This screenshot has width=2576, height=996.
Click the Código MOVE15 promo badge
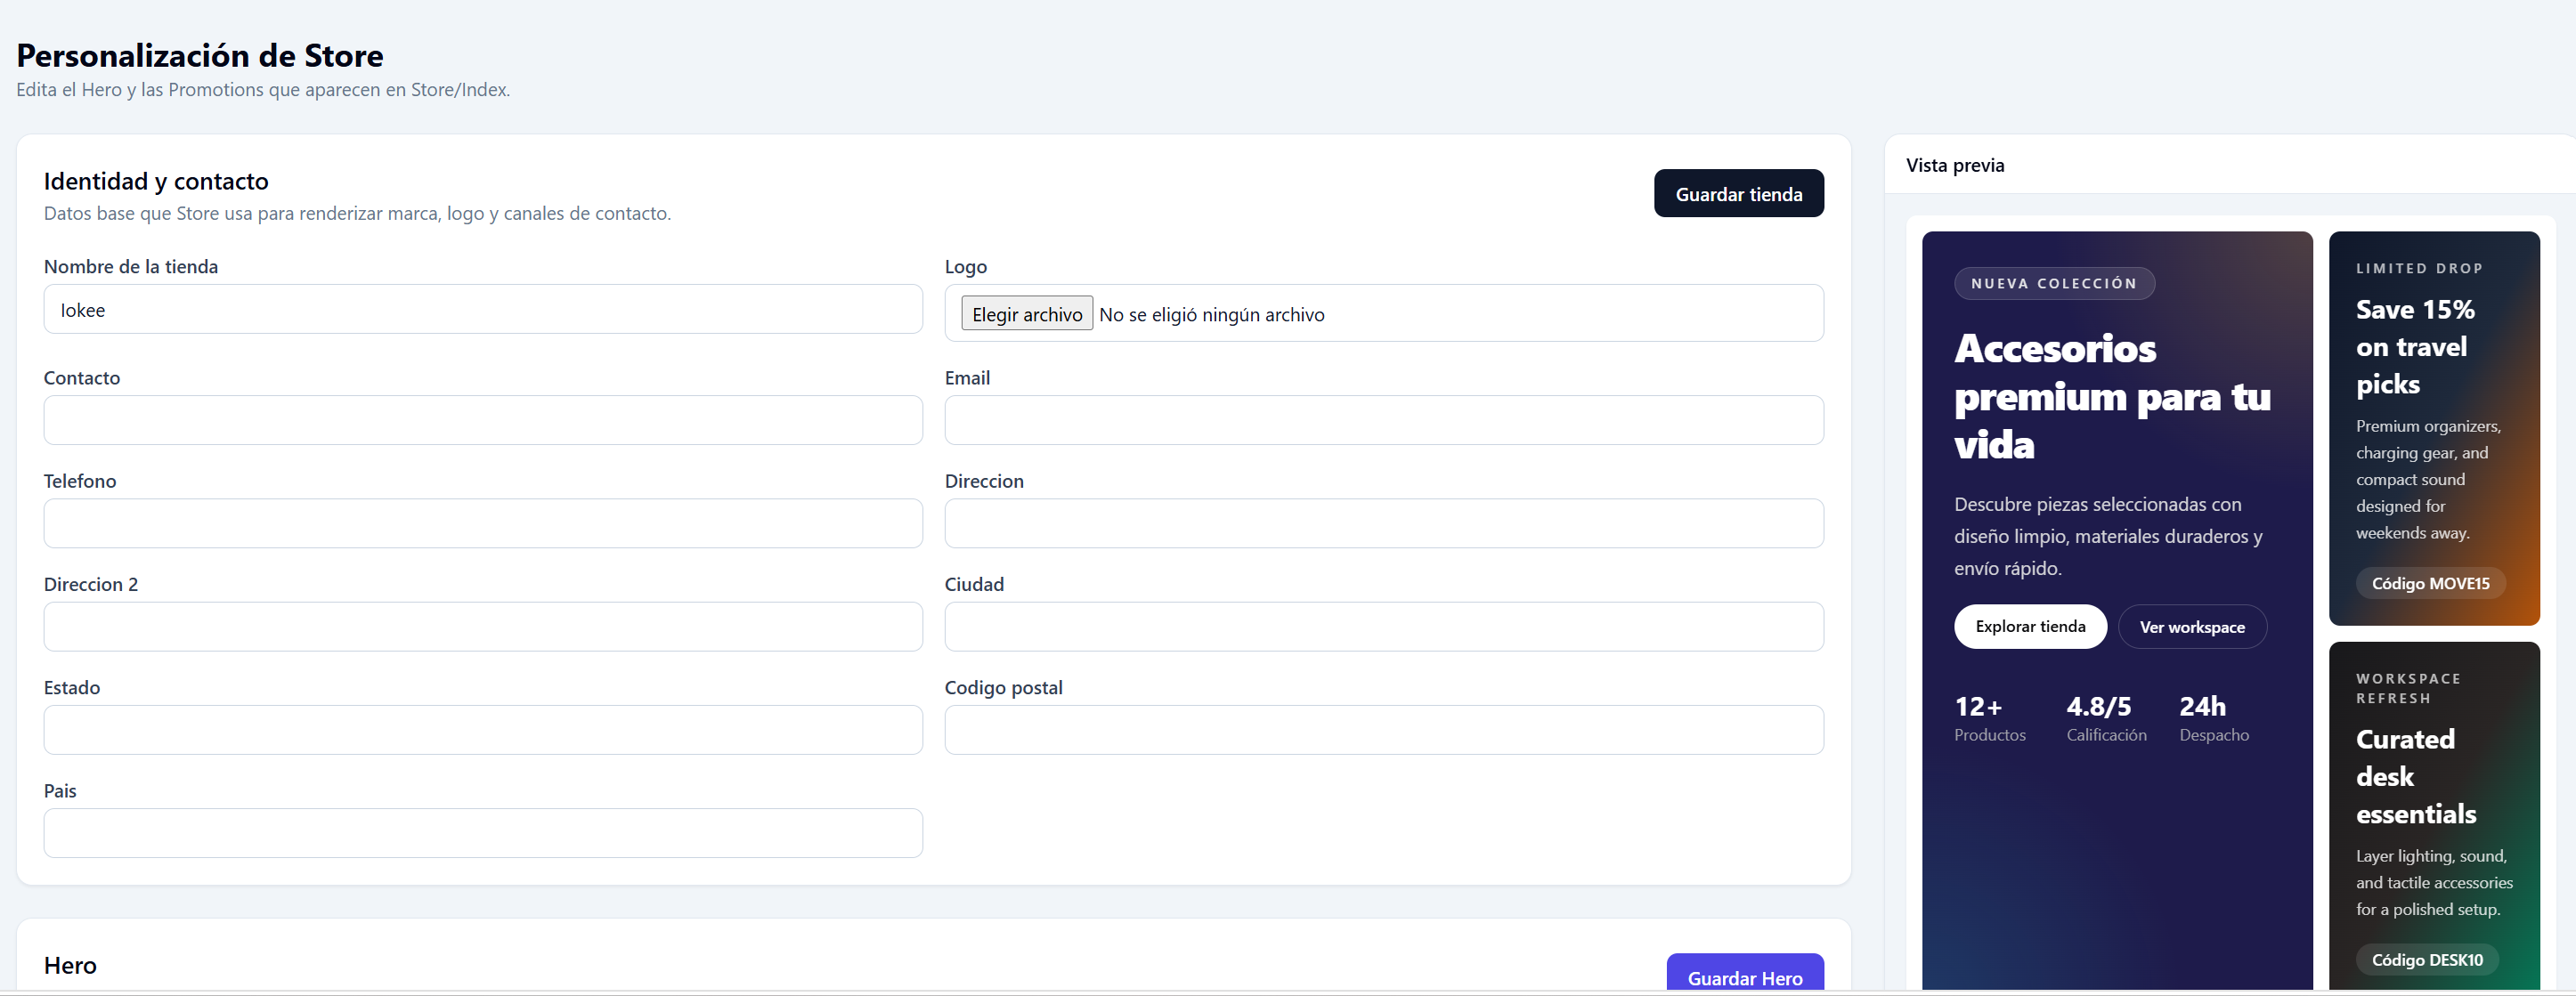(x=2430, y=583)
